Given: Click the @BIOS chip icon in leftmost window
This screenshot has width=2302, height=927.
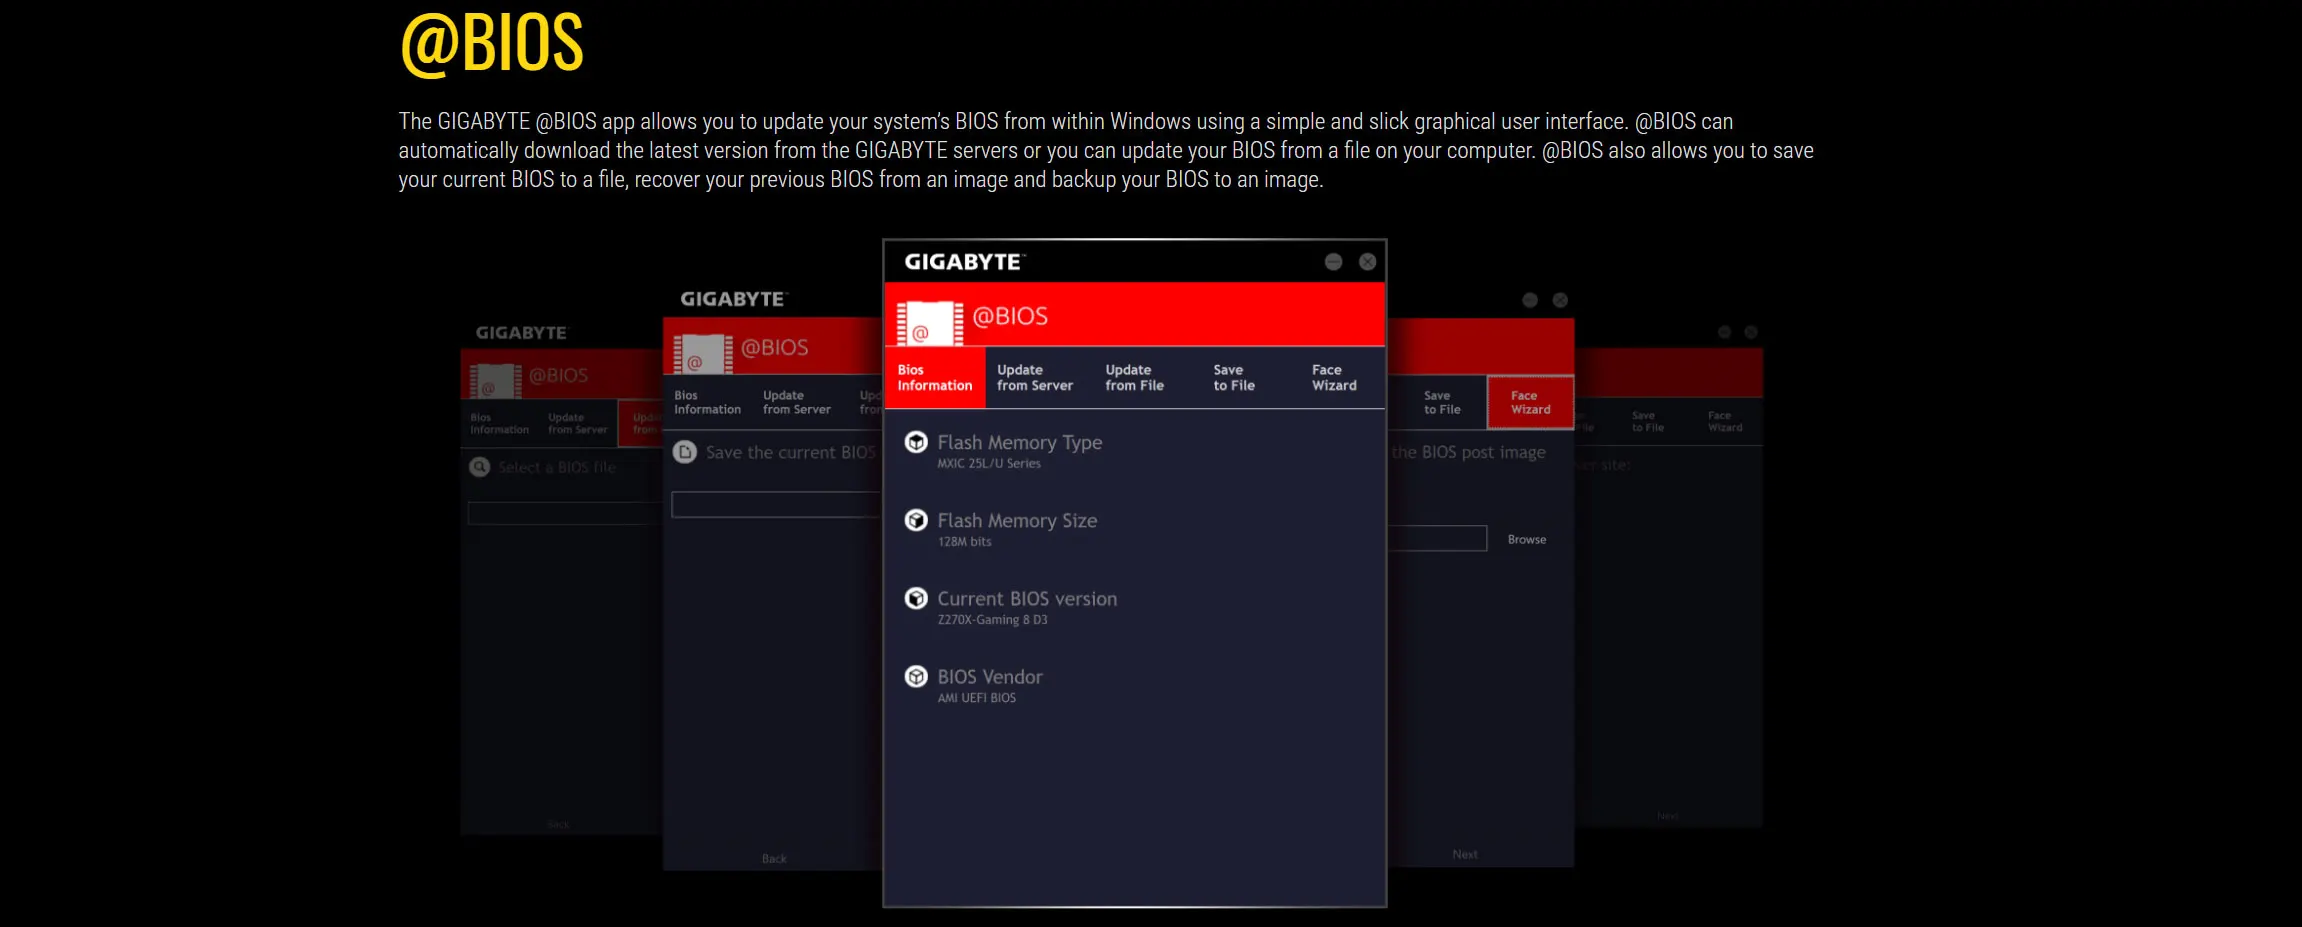Looking at the screenshot, I should (x=495, y=381).
